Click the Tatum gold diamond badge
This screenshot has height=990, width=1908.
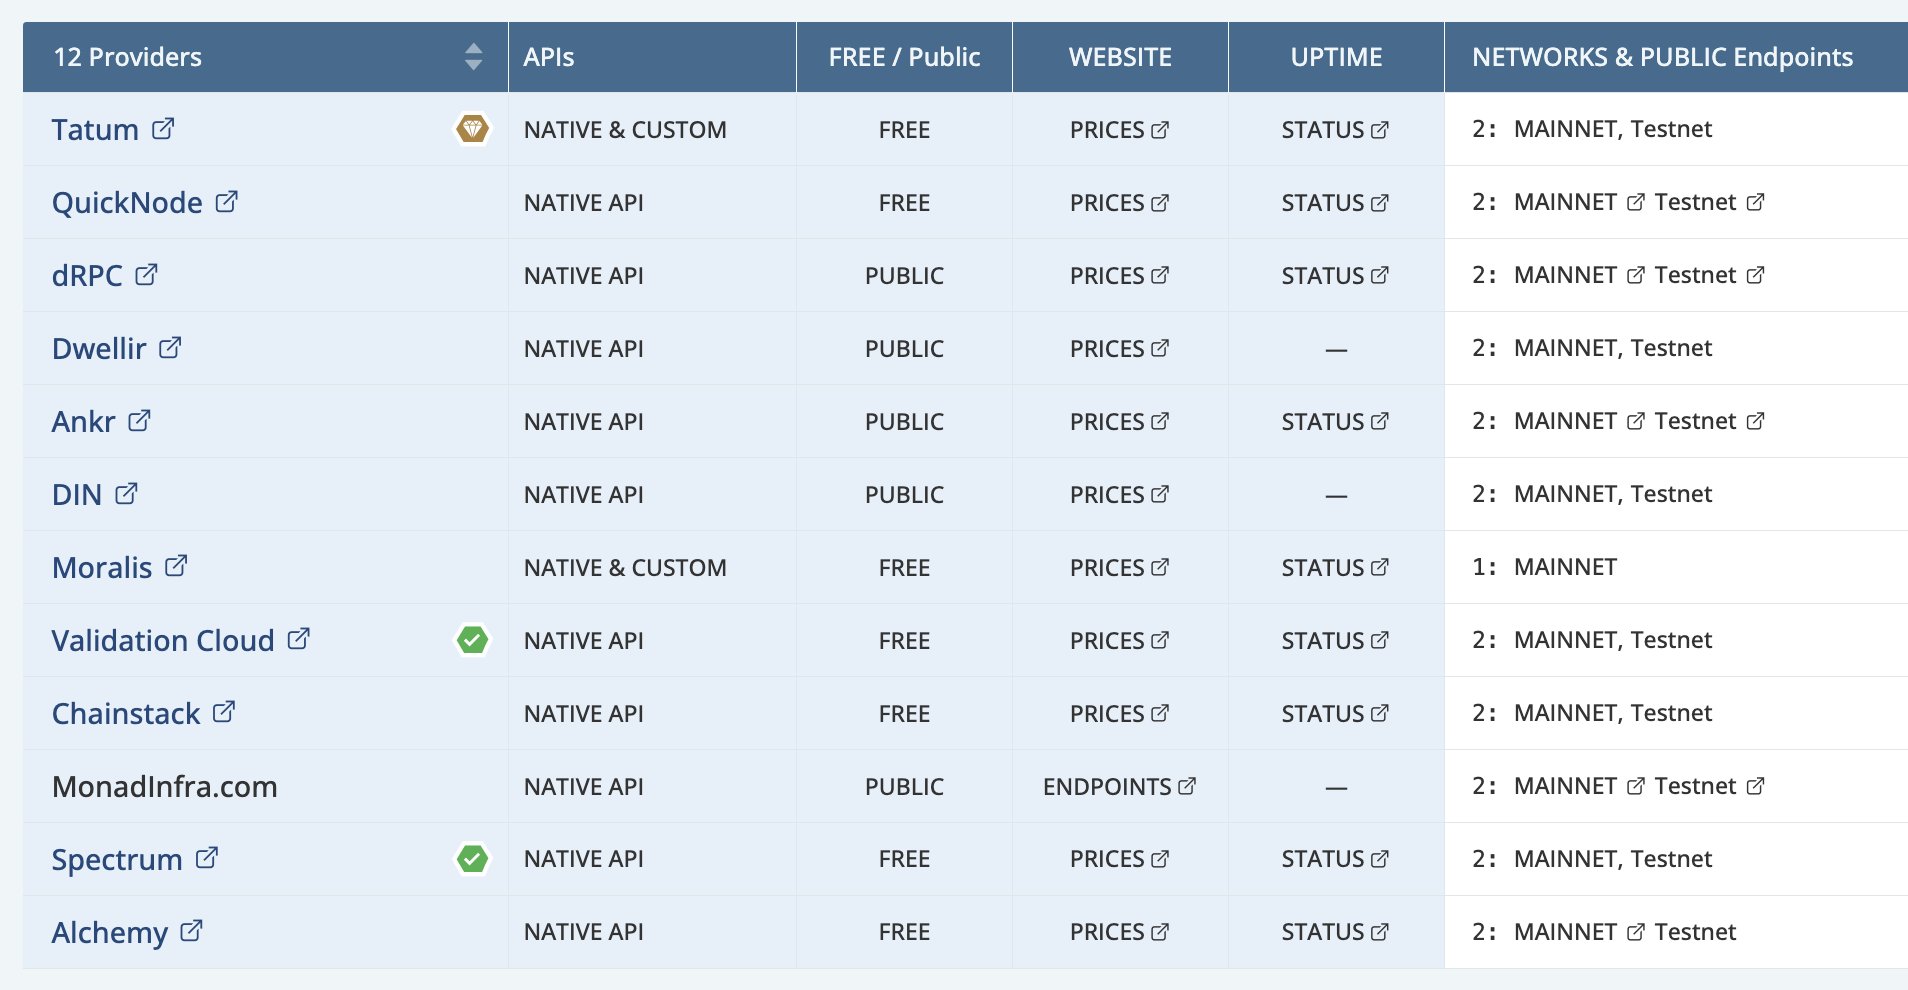[x=472, y=129]
